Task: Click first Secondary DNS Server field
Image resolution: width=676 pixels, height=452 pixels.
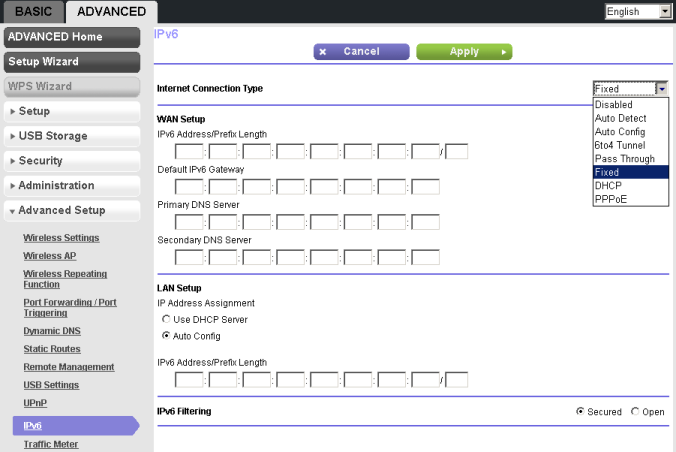Action: point(189,257)
